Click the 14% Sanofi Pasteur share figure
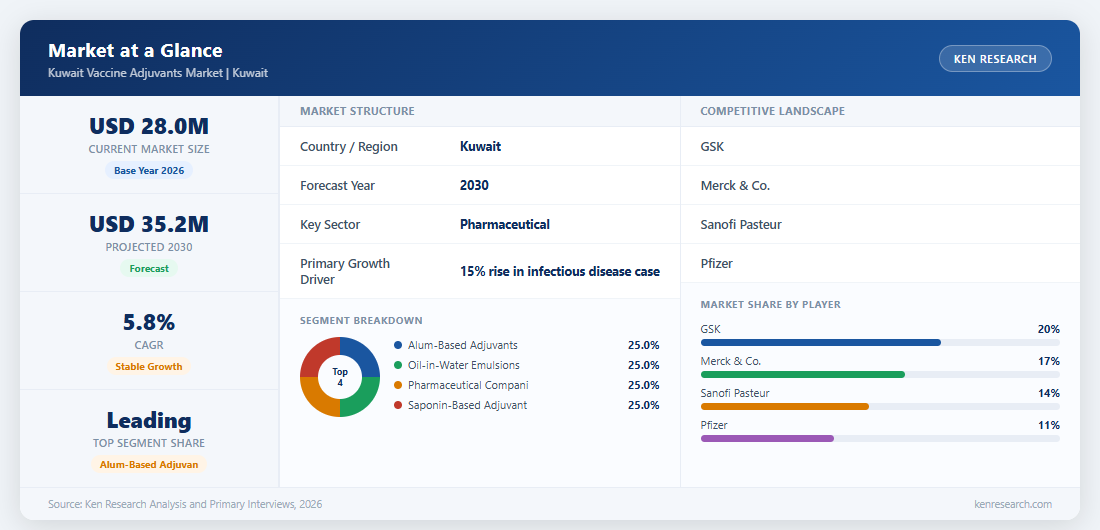The image size is (1100, 530). 1049,393
